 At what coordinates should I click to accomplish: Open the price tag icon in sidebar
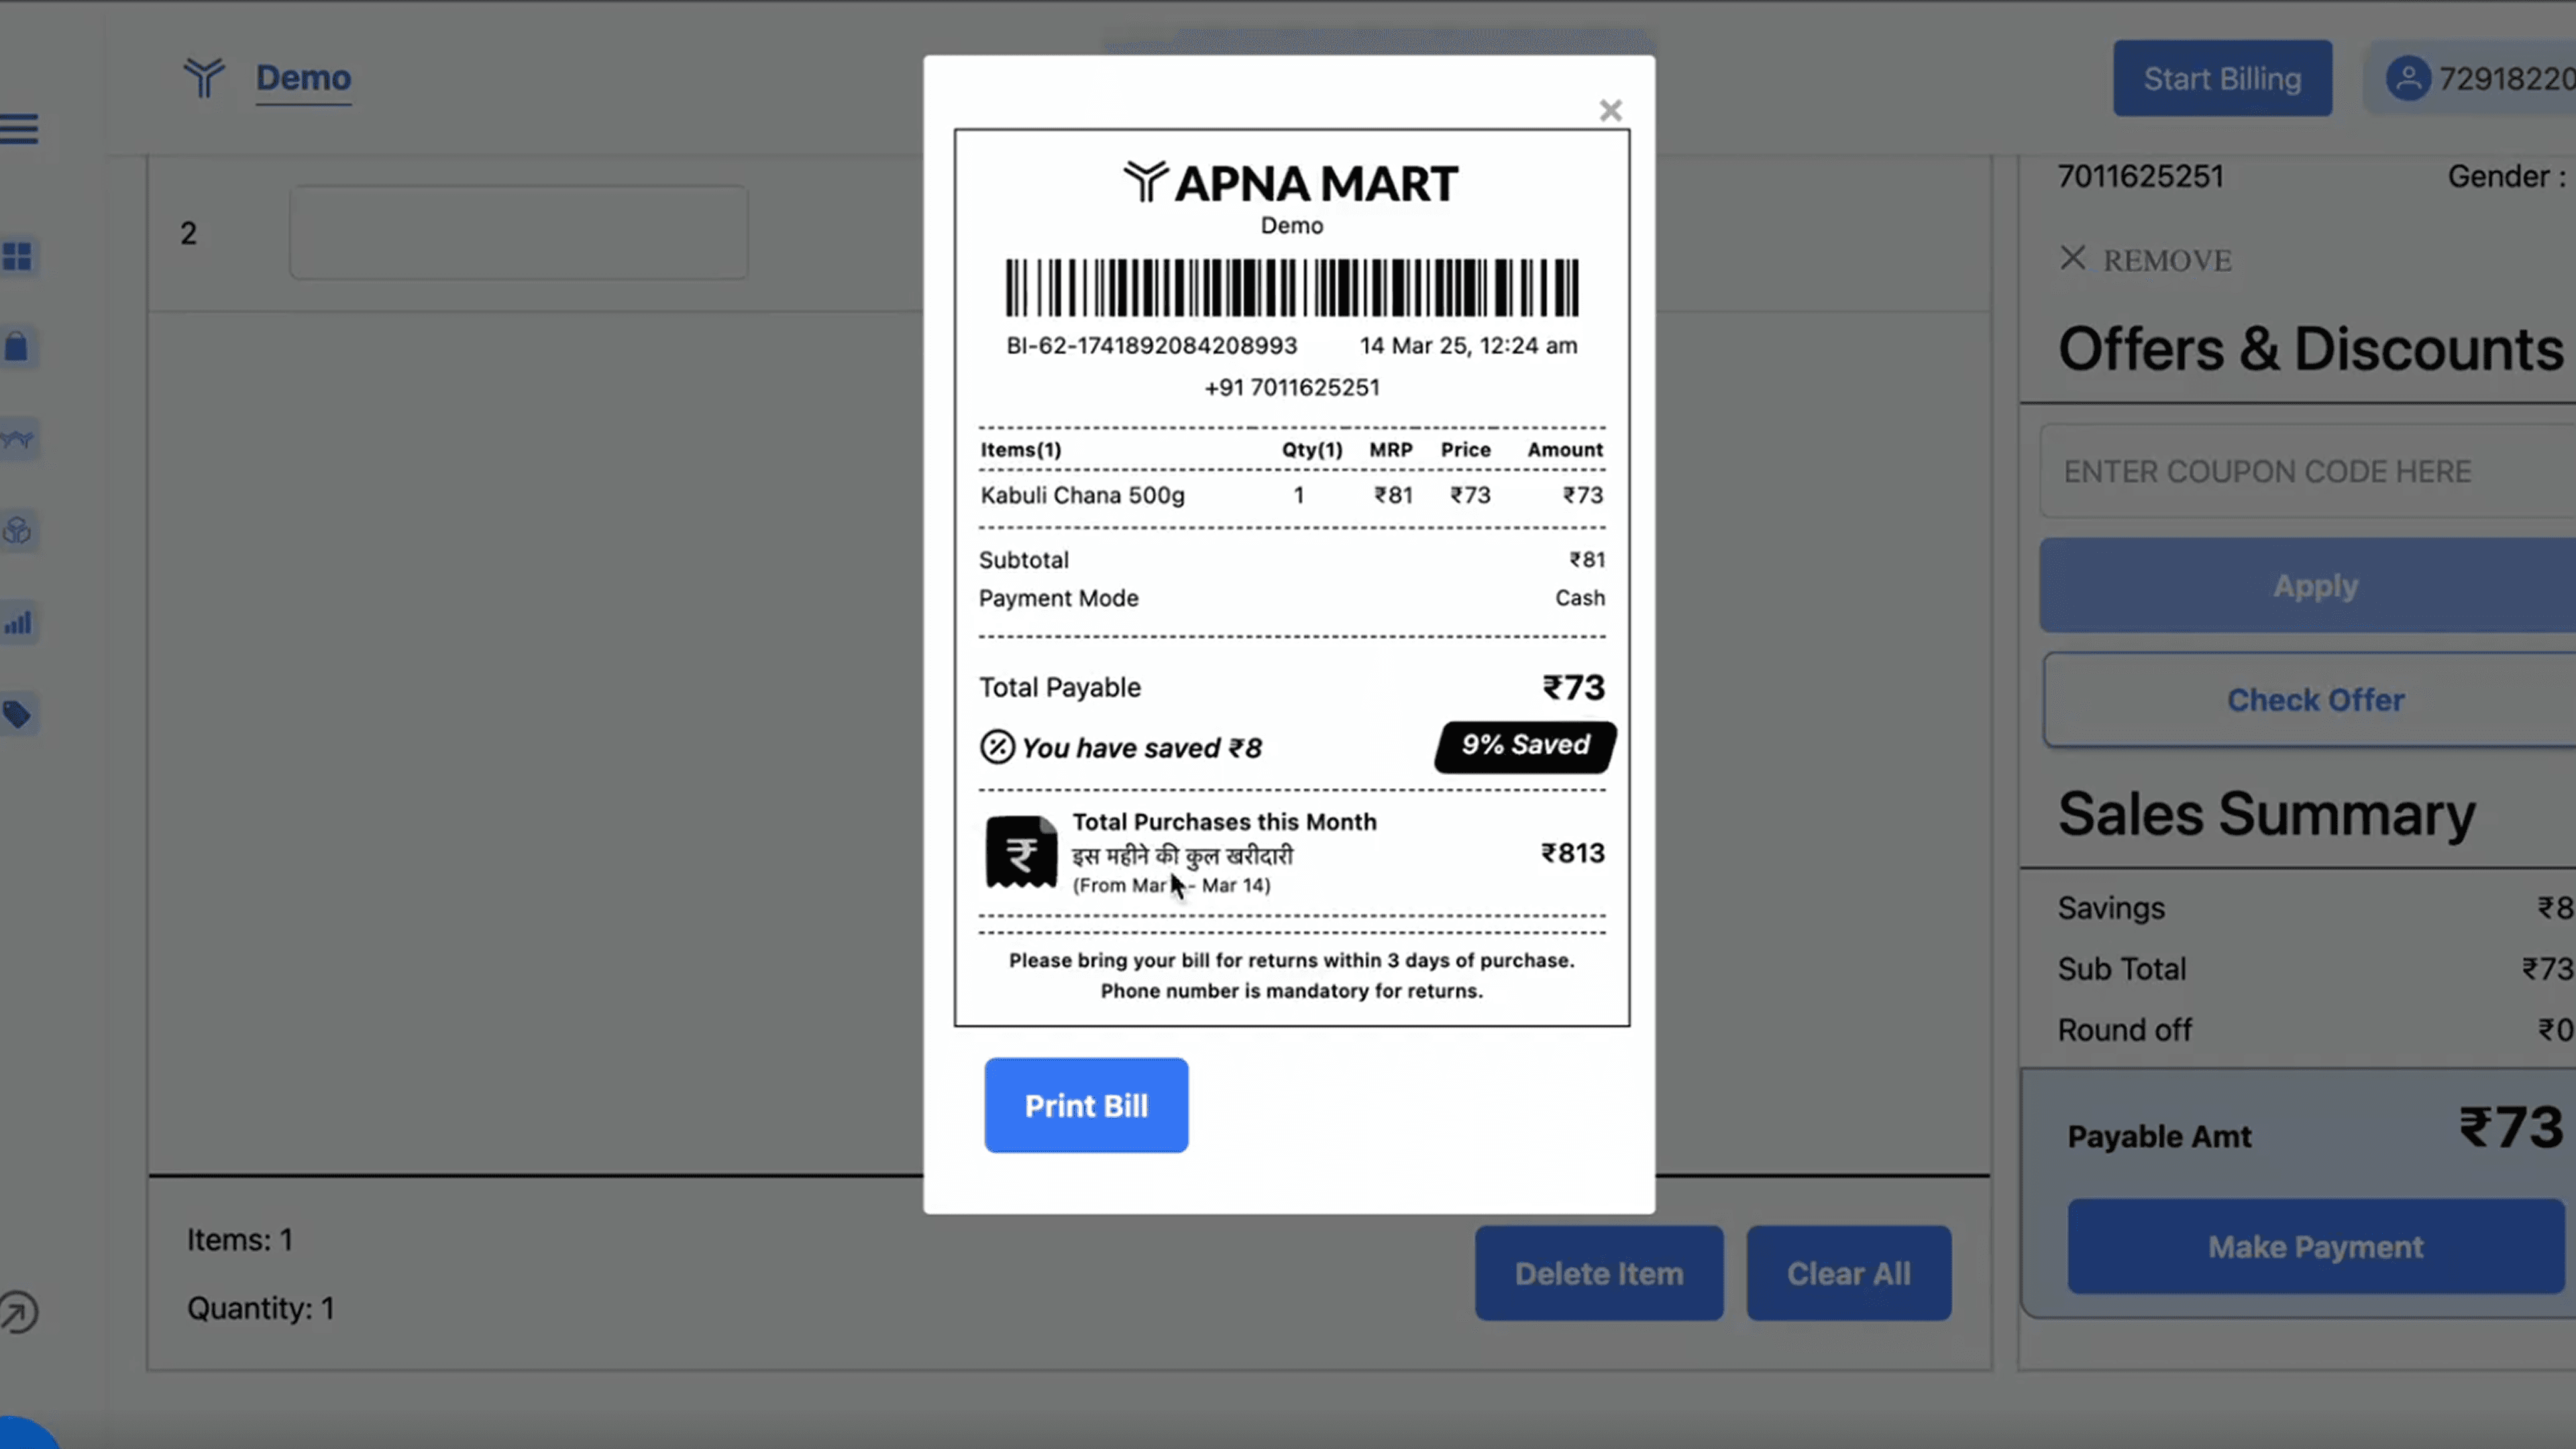17,714
